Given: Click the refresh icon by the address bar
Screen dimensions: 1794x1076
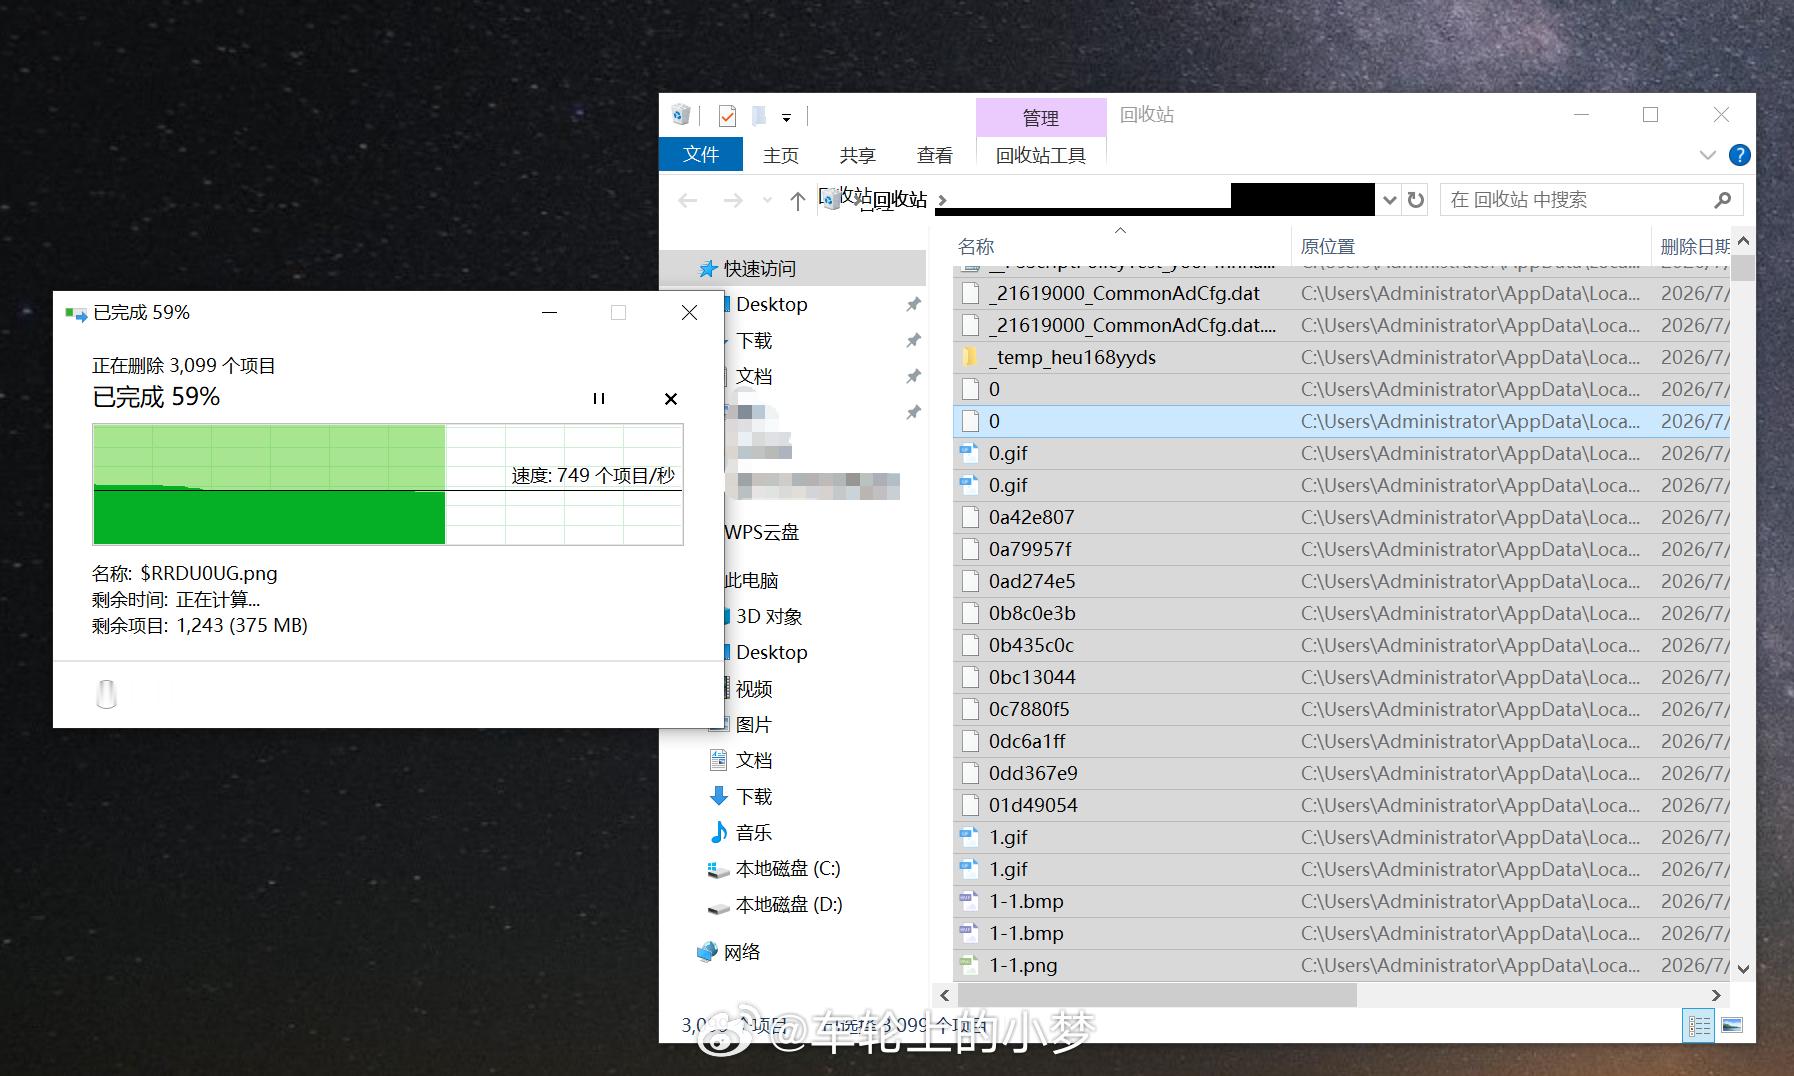Looking at the screenshot, I should 1415,200.
